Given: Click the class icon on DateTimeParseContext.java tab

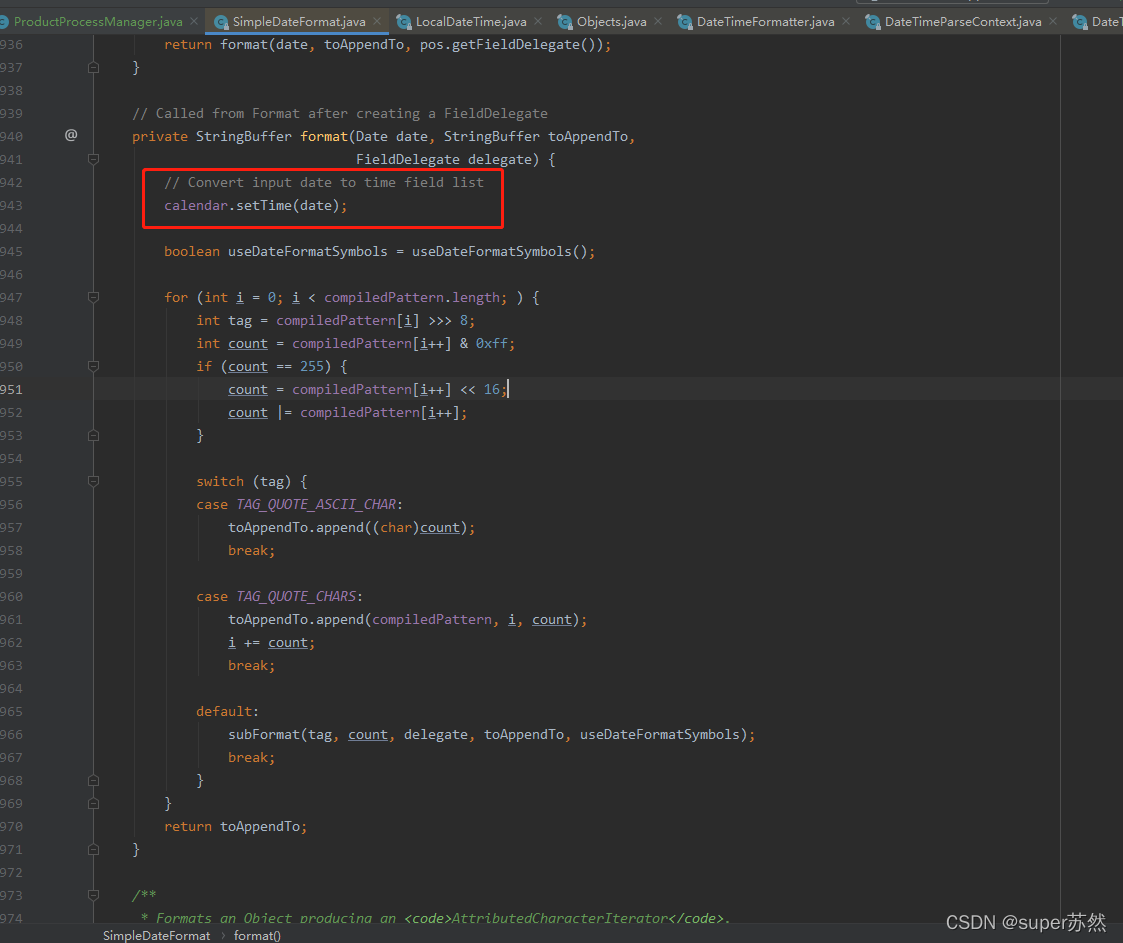Looking at the screenshot, I should [873, 22].
